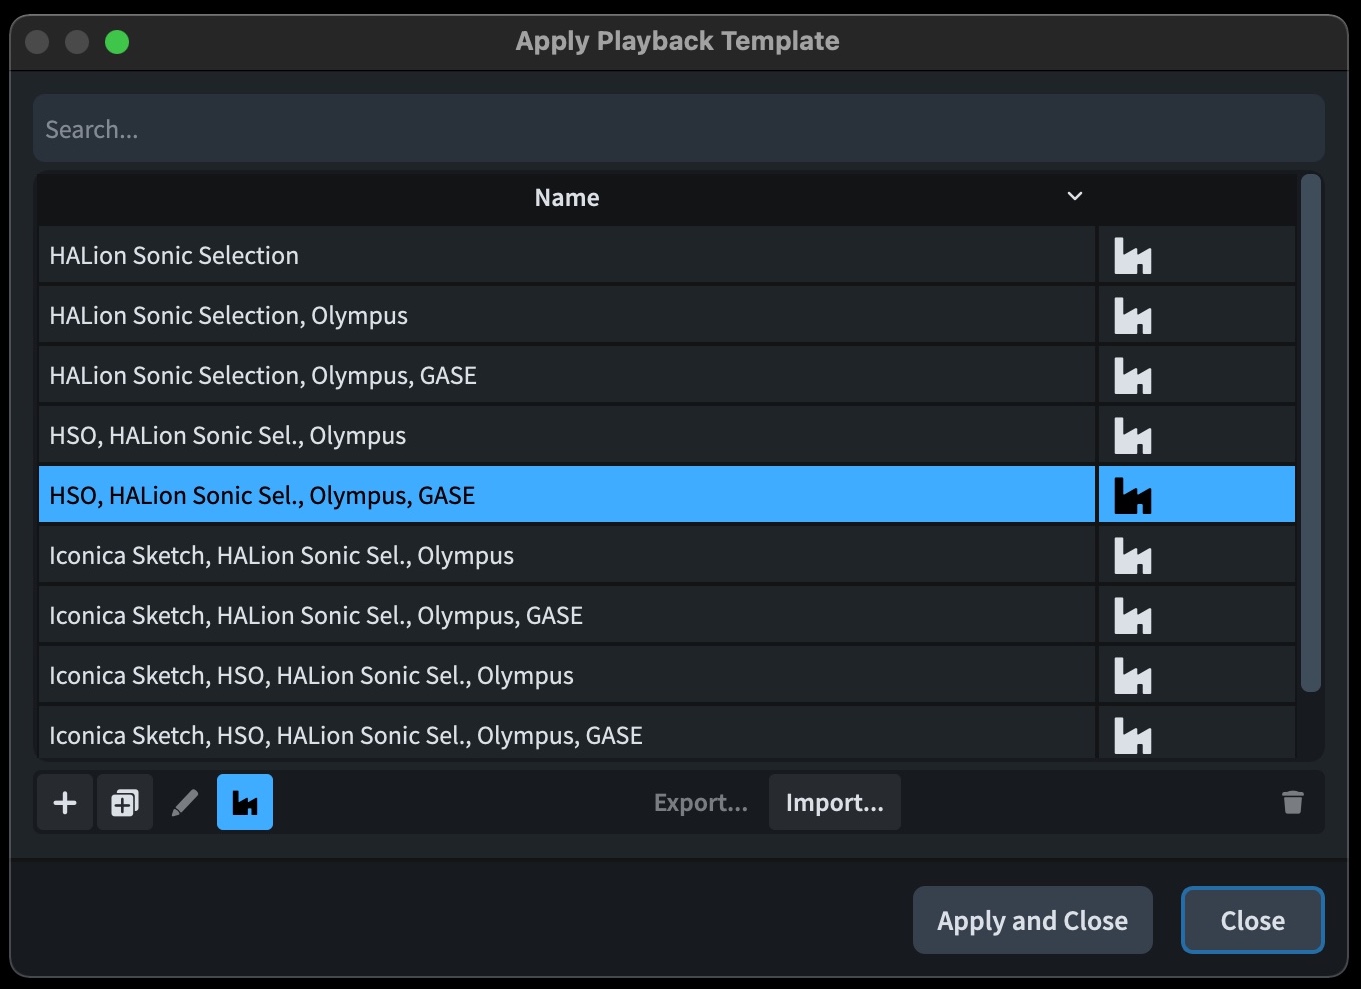The image size is (1361, 989).
Task: Click the delete template trash icon
Action: click(x=1293, y=803)
